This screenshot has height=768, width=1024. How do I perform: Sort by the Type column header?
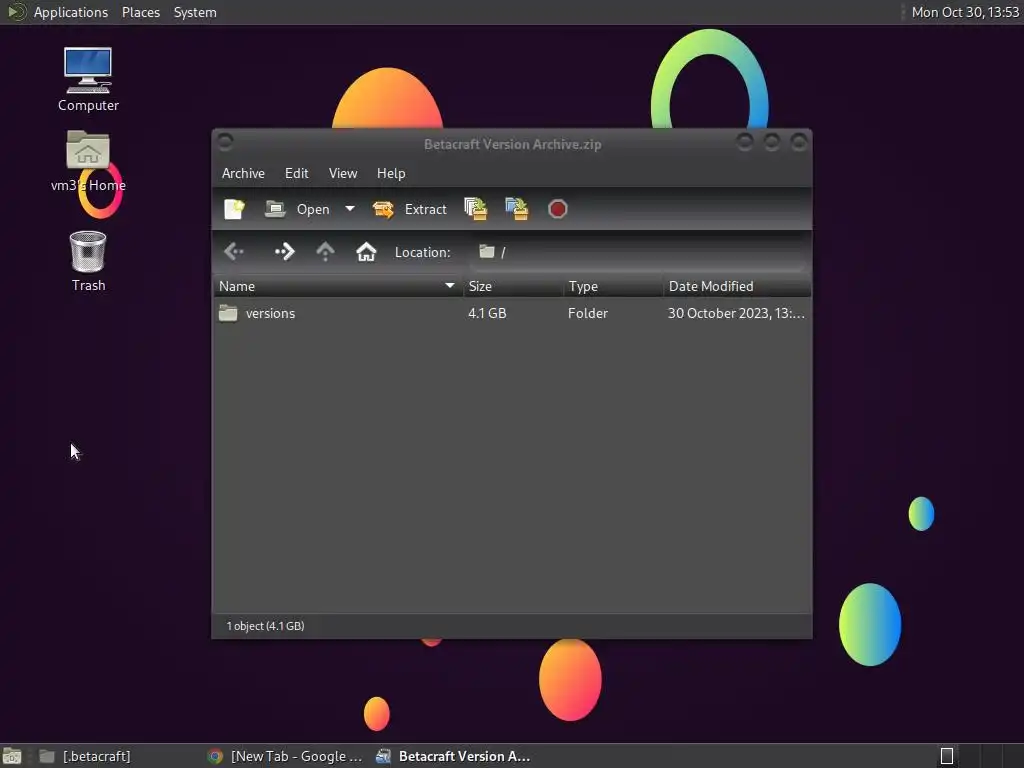[x=613, y=286]
